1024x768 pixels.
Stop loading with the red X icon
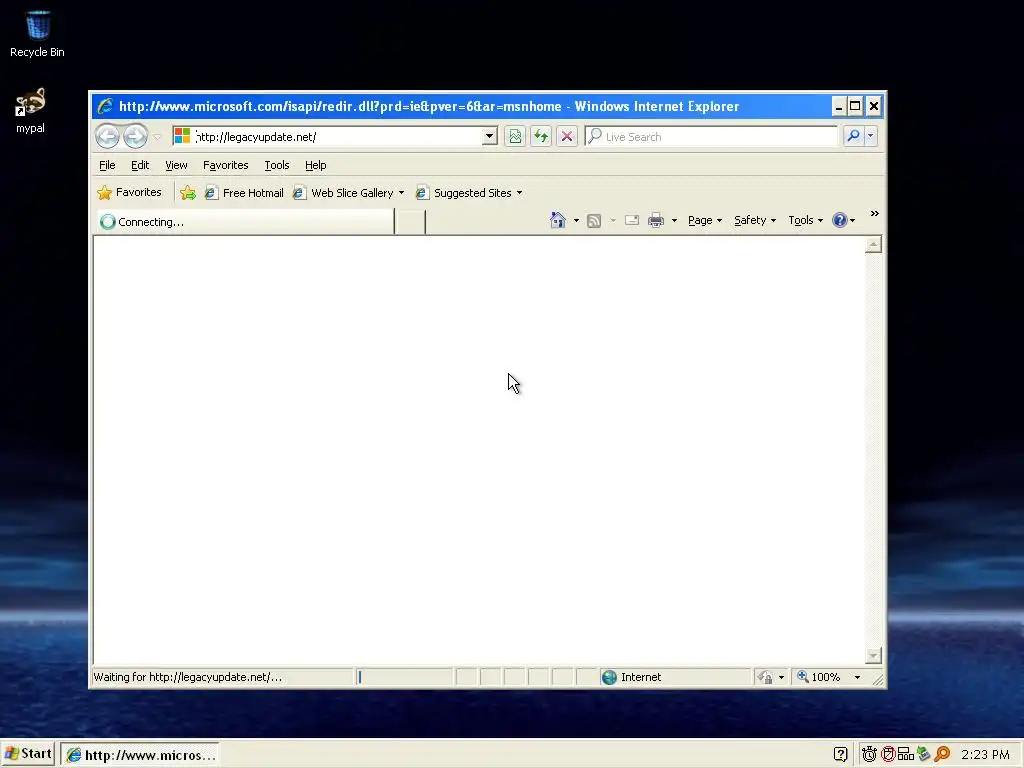click(567, 136)
